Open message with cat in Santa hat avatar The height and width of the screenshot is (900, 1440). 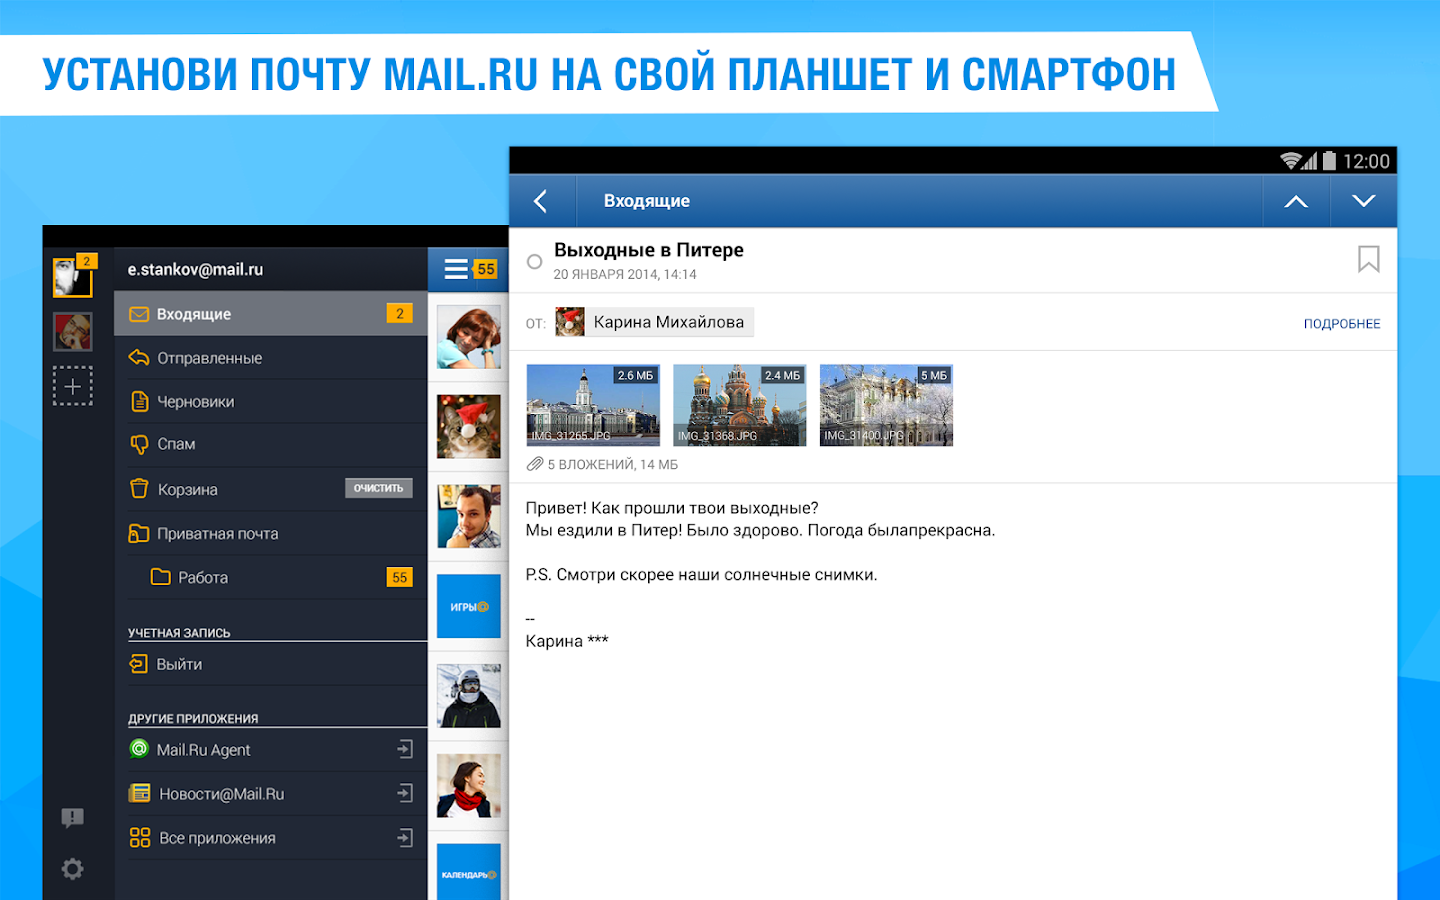pos(469,427)
